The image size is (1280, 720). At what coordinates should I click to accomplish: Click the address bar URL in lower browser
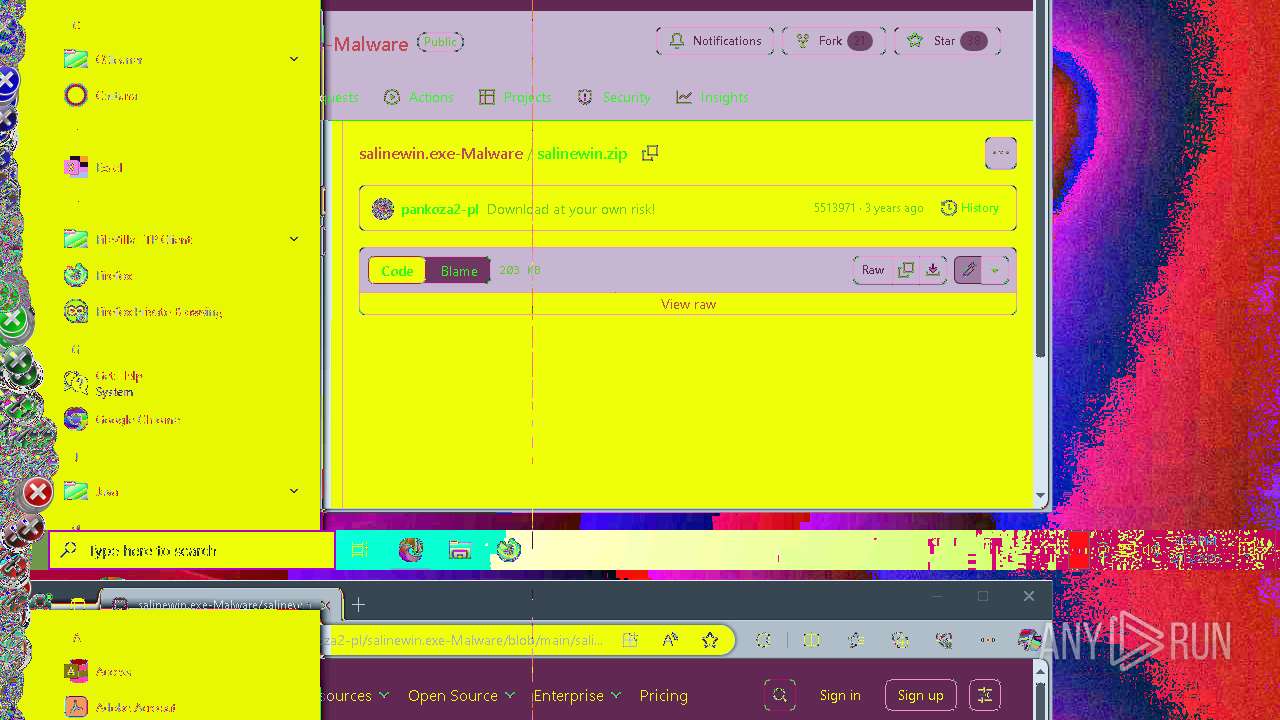(x=462, y=640)
